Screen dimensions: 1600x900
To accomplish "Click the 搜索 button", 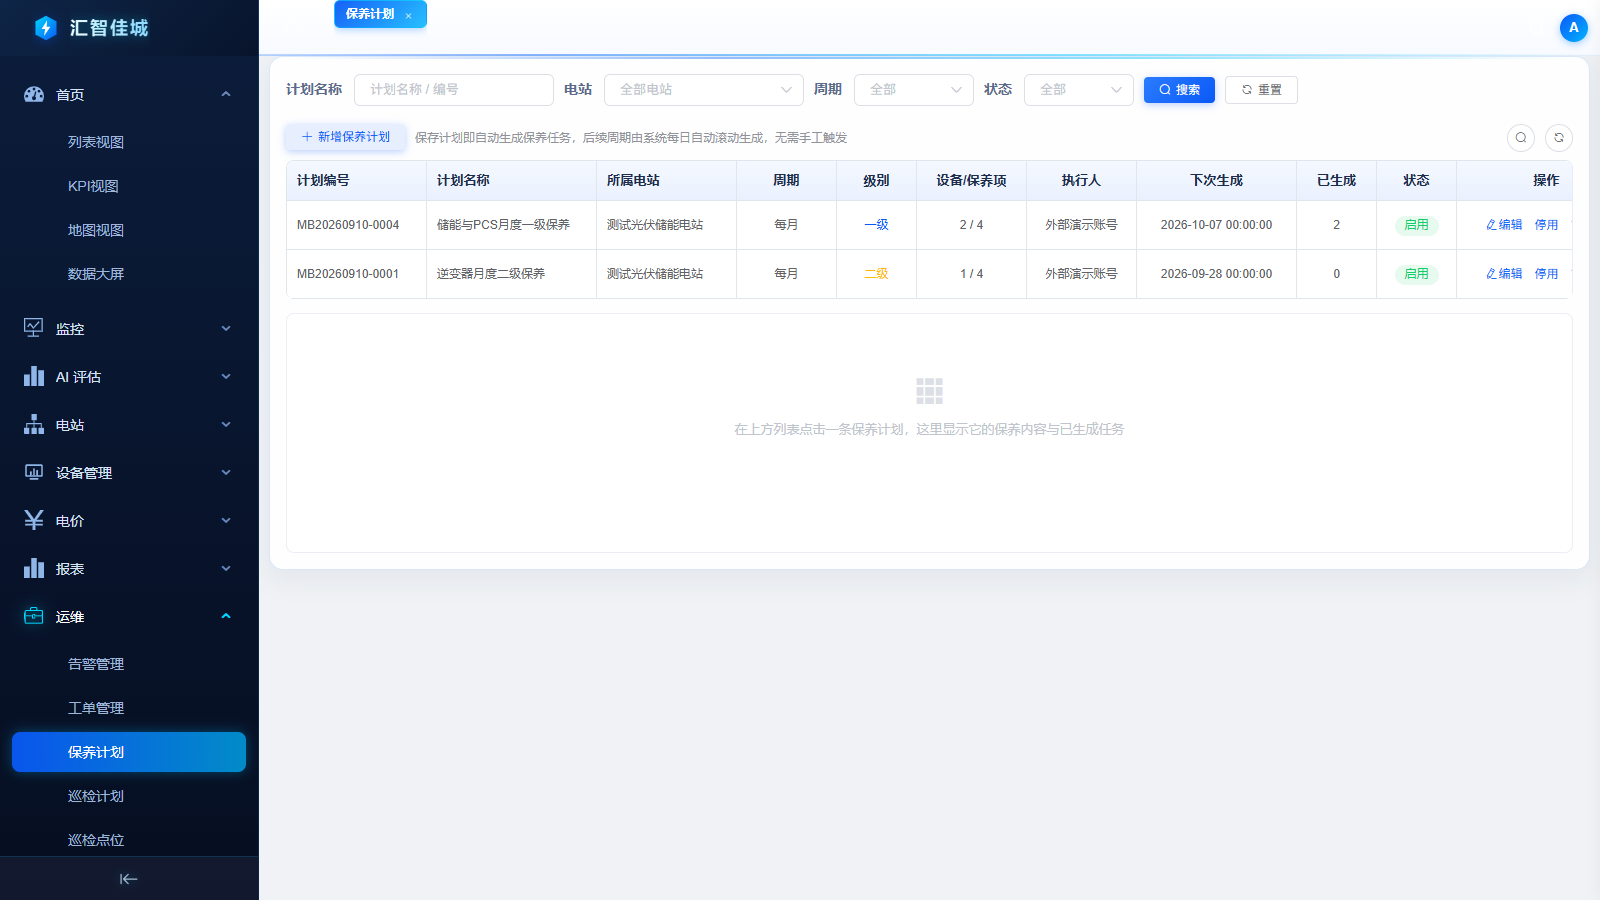I will (x=1179, y=90).
